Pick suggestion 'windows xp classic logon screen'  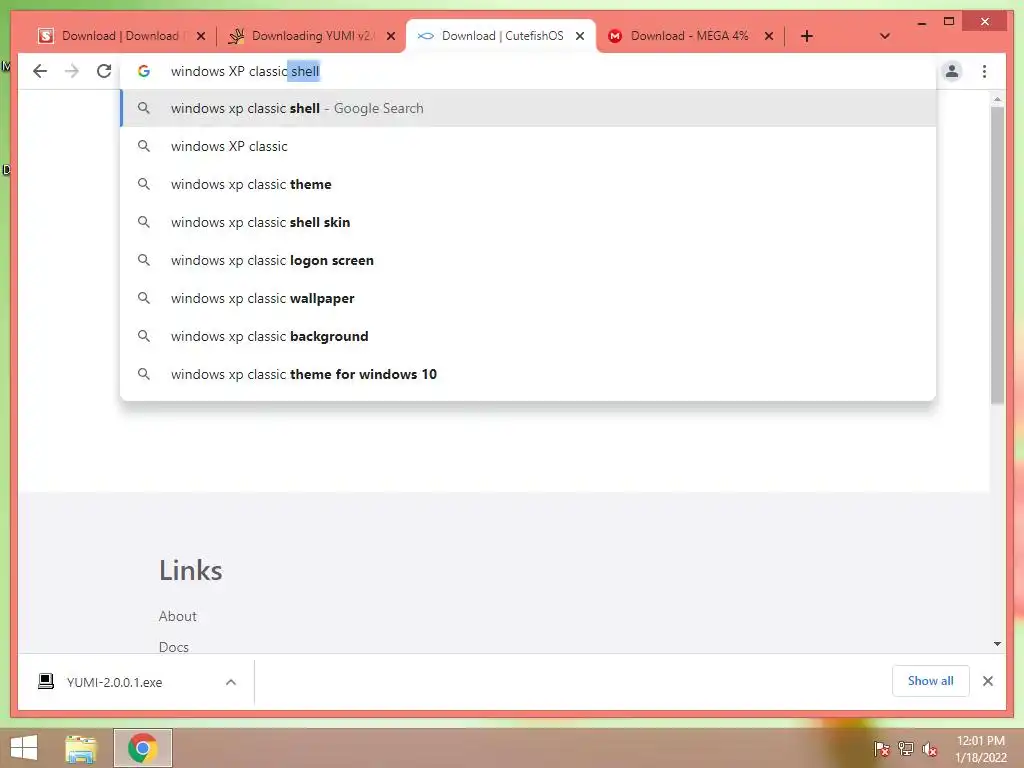pyautogui.click(x=528, y=260)
